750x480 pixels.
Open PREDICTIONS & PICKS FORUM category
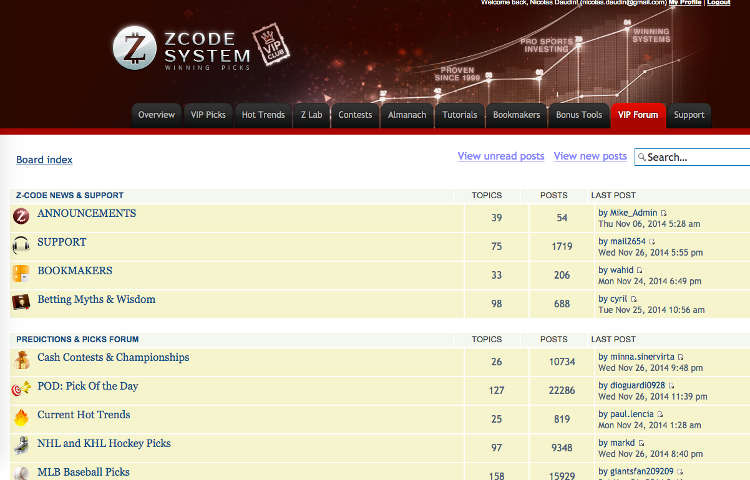(x=77, y=339)
